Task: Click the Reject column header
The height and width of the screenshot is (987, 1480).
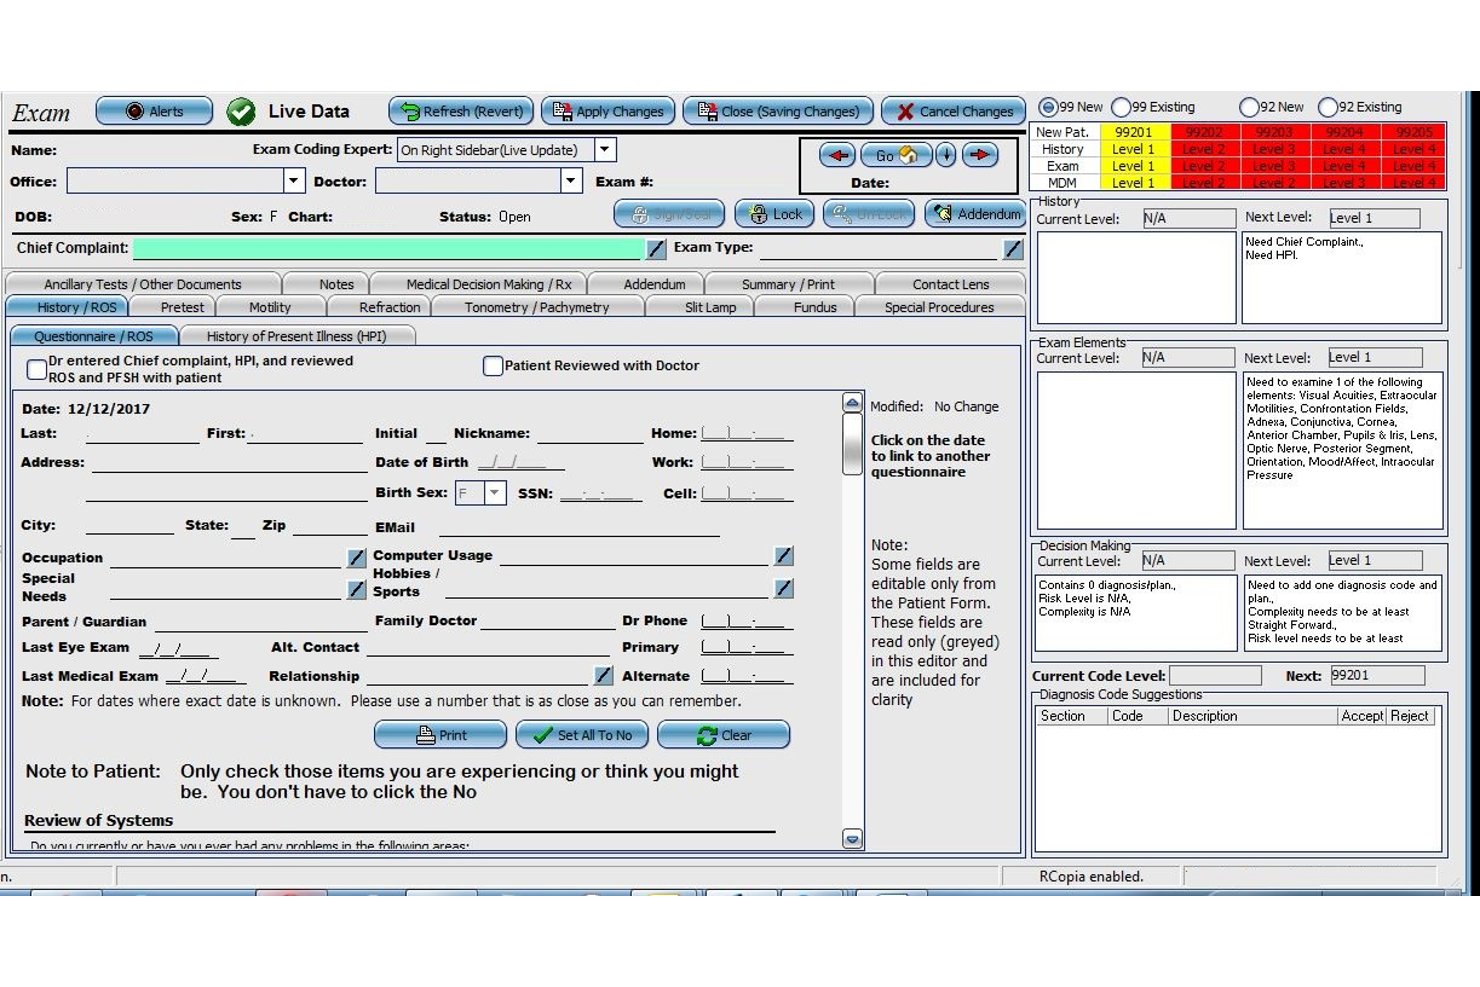Action: (1409, 716)
